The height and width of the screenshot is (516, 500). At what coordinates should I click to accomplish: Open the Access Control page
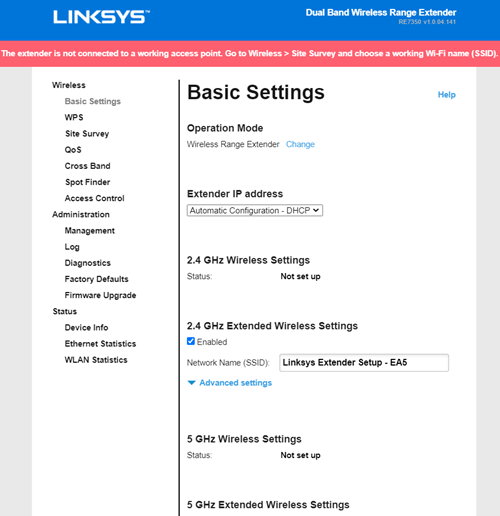tap(94, 198)
